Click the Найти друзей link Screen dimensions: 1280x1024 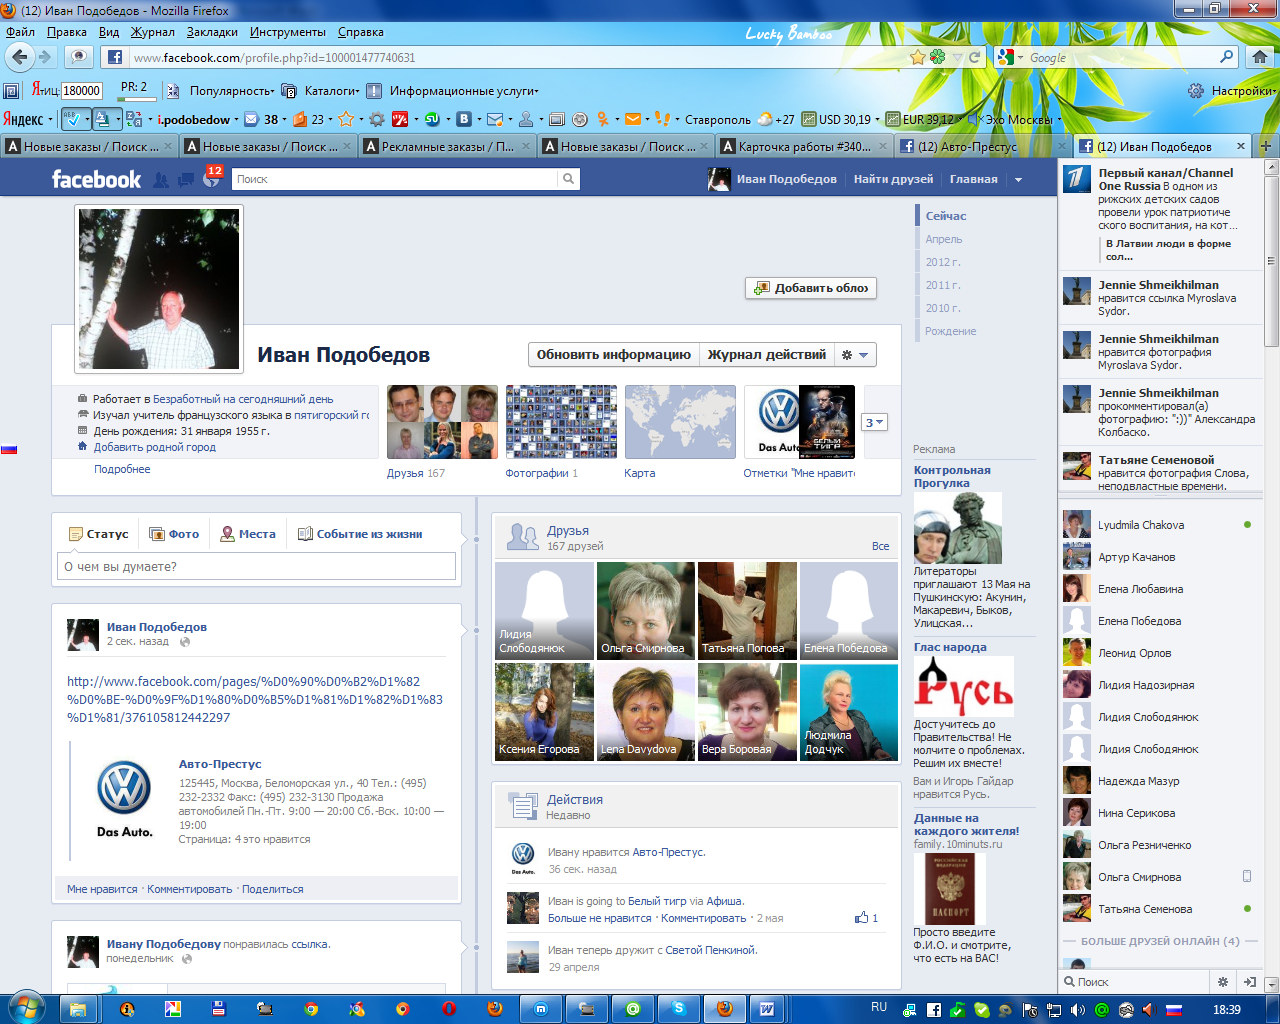coord(893,179)
